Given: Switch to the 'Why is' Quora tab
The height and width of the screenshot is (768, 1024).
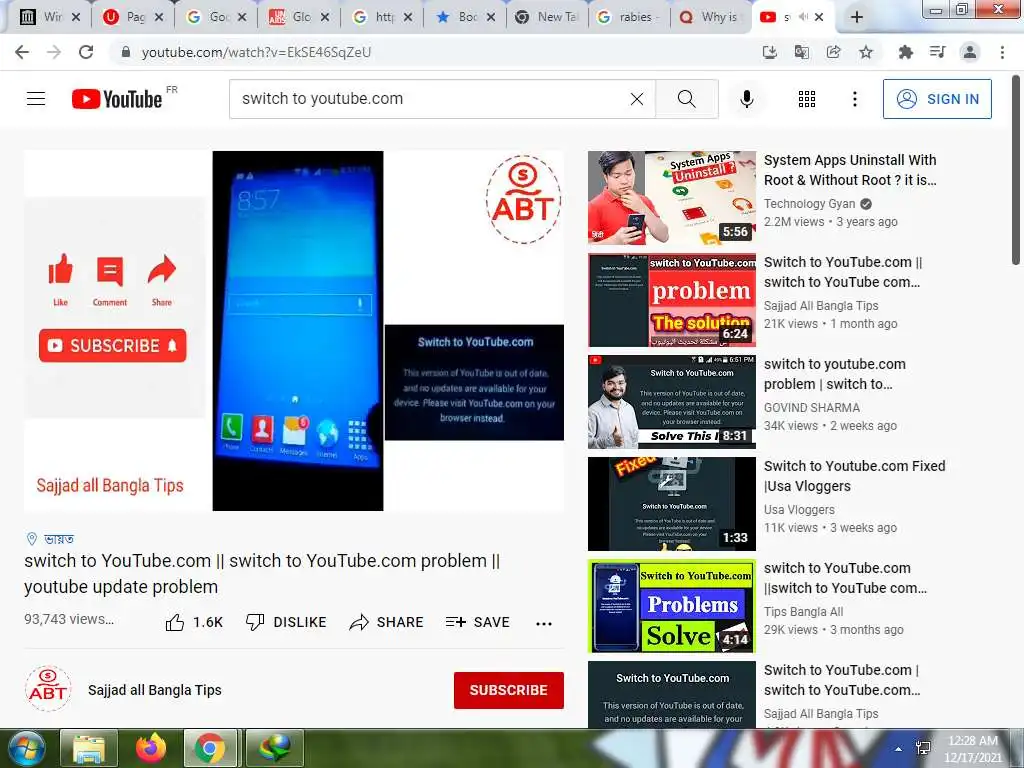Looking at the screenshot, I should tap(711, 17).
